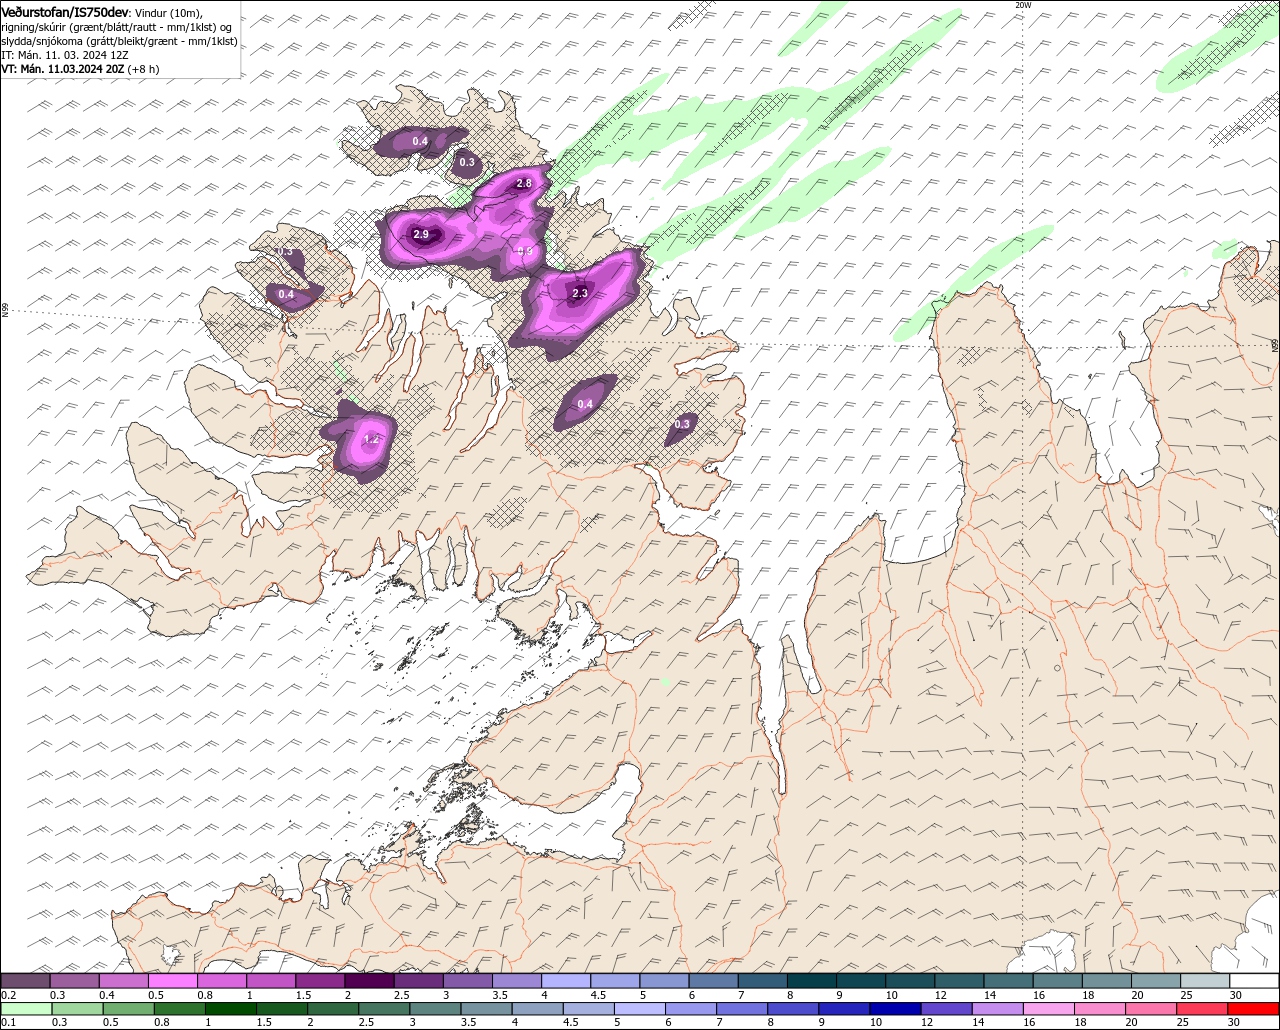The image size is (1280, 1030).
Task: Pick the snow-scale swatch starting at 0.2
Action: click(26, 981)
